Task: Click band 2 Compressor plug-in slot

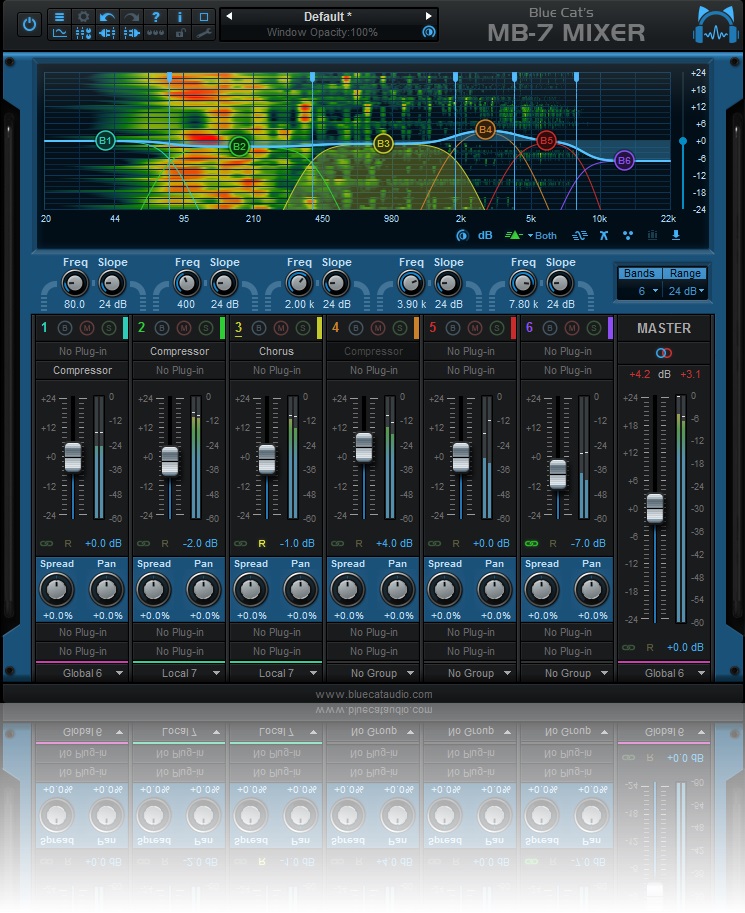Action: 179,351
